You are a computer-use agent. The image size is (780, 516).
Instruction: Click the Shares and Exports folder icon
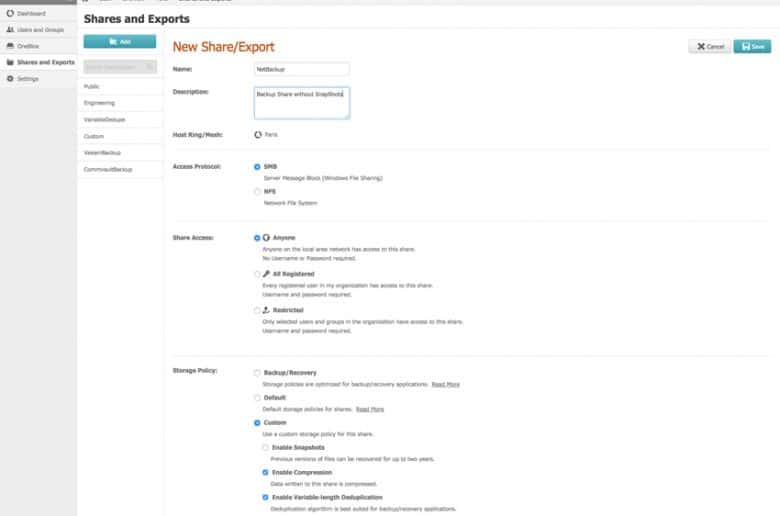(x=10, y=62)
